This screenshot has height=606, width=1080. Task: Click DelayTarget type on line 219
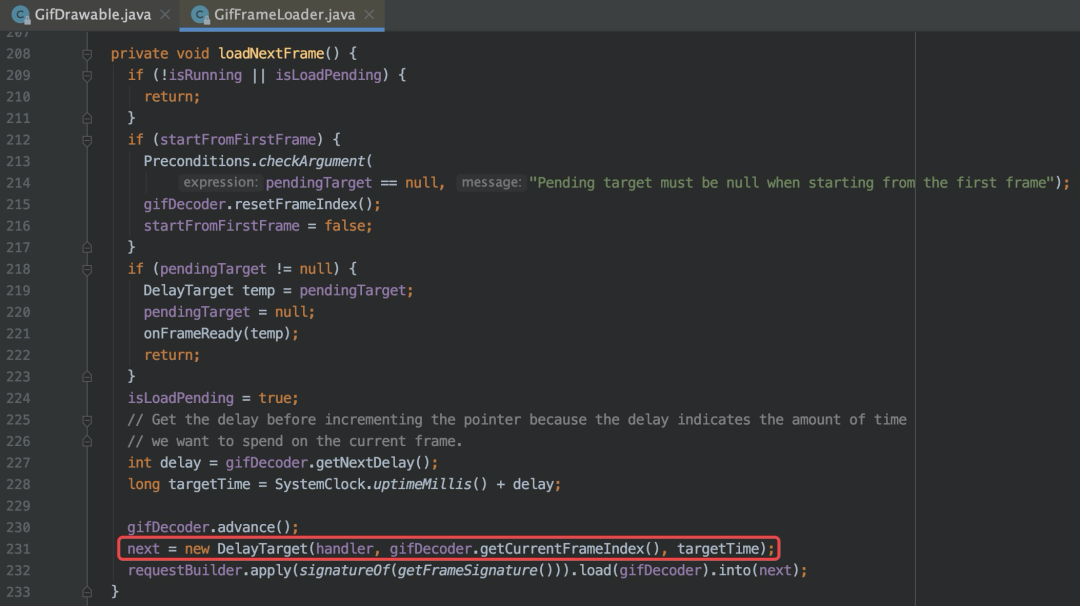pyautogui.click(x=188, y=291)
